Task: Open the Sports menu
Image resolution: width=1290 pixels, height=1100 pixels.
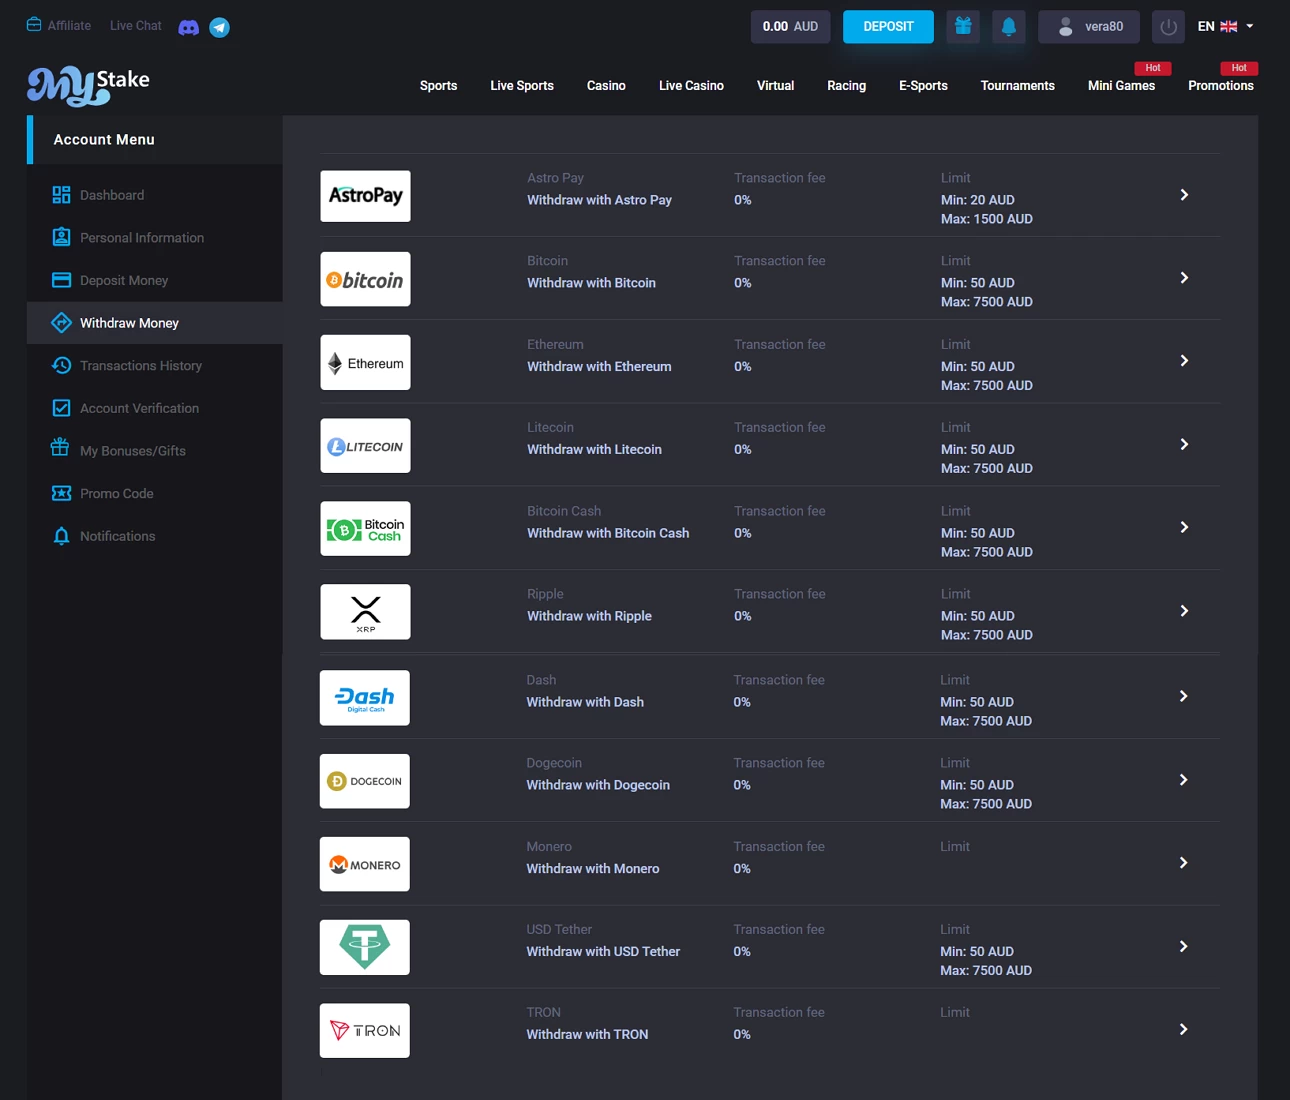Action: tap(438, 85)
